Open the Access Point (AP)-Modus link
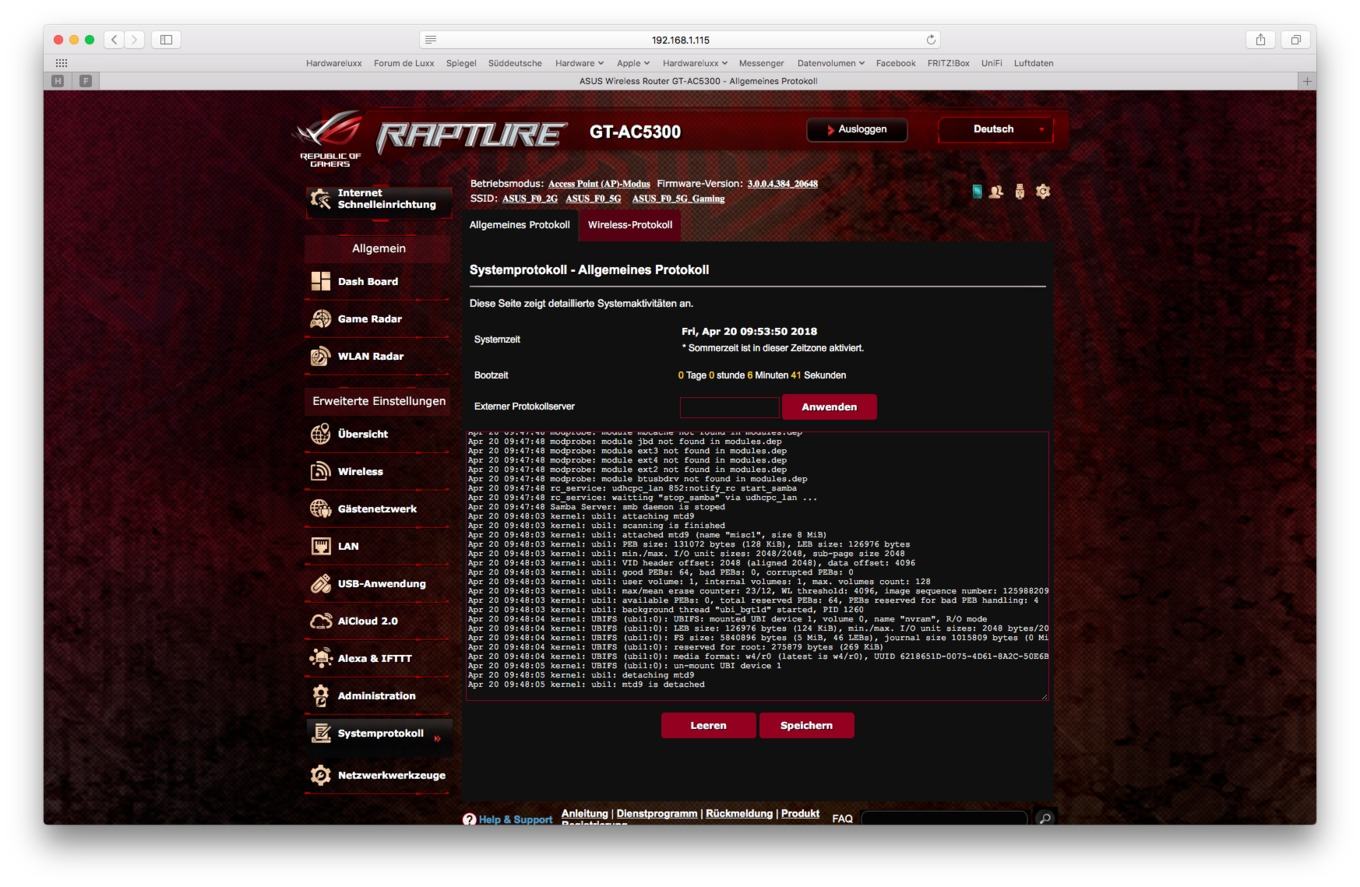The image size is (1360, 887). click(x=599, y=184)
